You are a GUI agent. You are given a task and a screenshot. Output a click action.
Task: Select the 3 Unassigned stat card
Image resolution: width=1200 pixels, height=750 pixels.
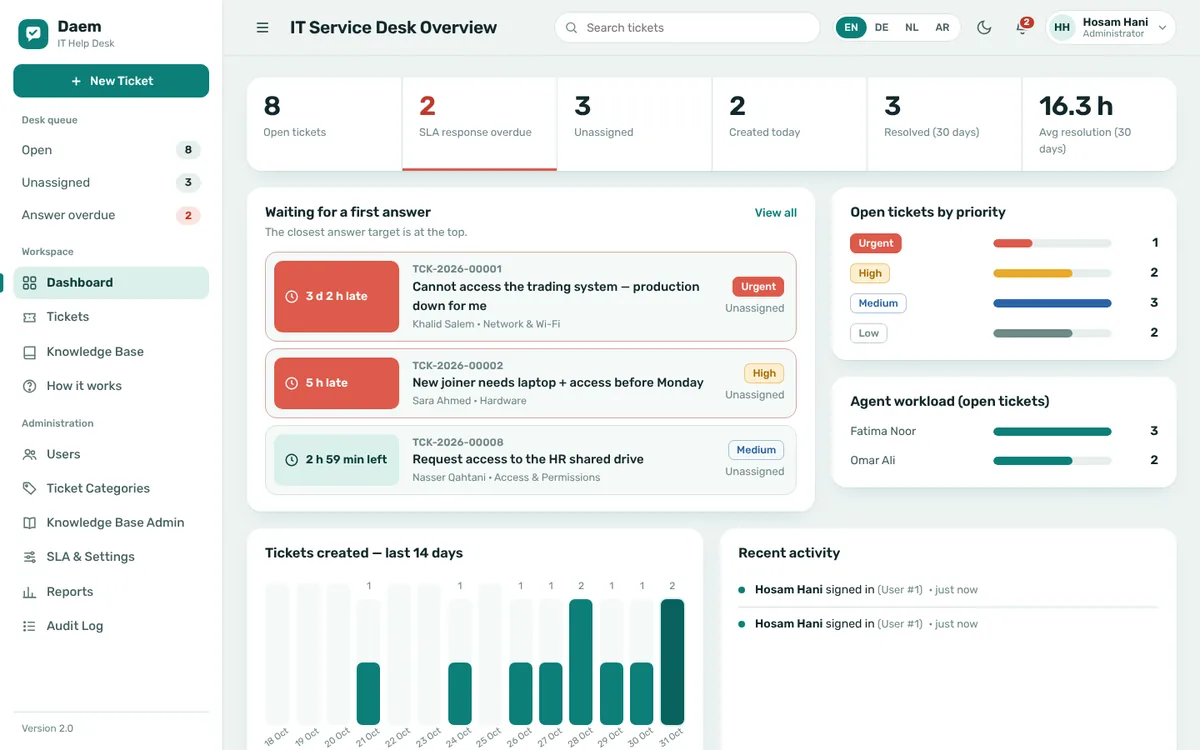pyautogui.click(x=634, y=124)
